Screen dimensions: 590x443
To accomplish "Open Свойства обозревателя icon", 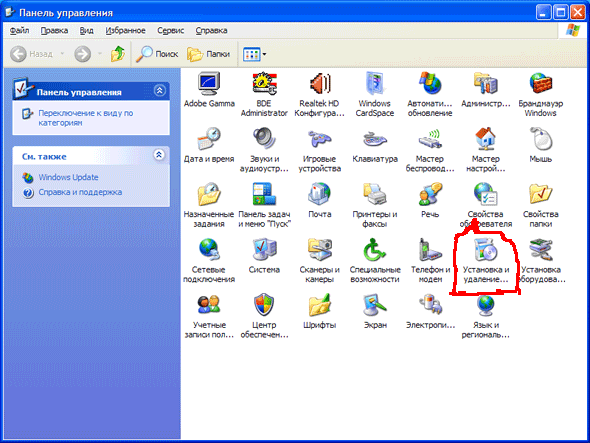I will (x=485, y=195).
